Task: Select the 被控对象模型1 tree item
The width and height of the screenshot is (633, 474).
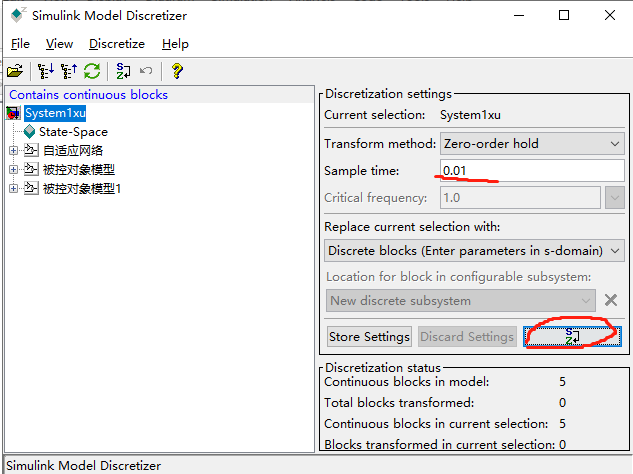Action: tap(82, 189)
